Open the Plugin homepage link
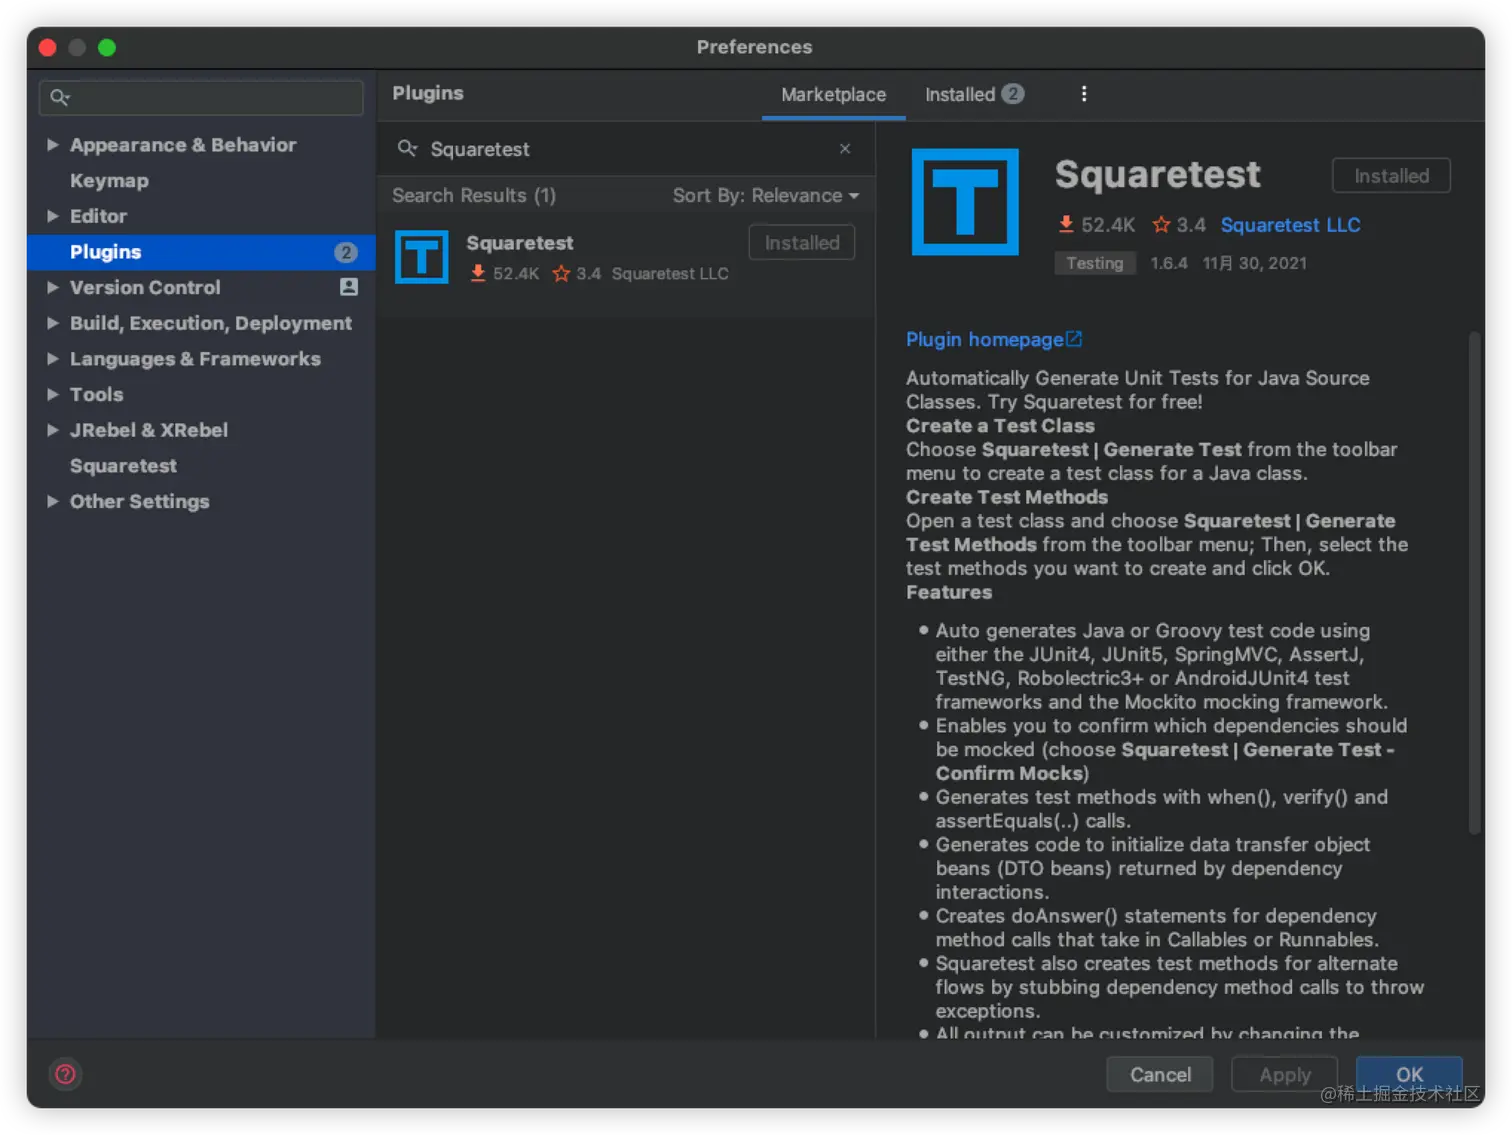The image size is (1512, 1135). point(984,339)
